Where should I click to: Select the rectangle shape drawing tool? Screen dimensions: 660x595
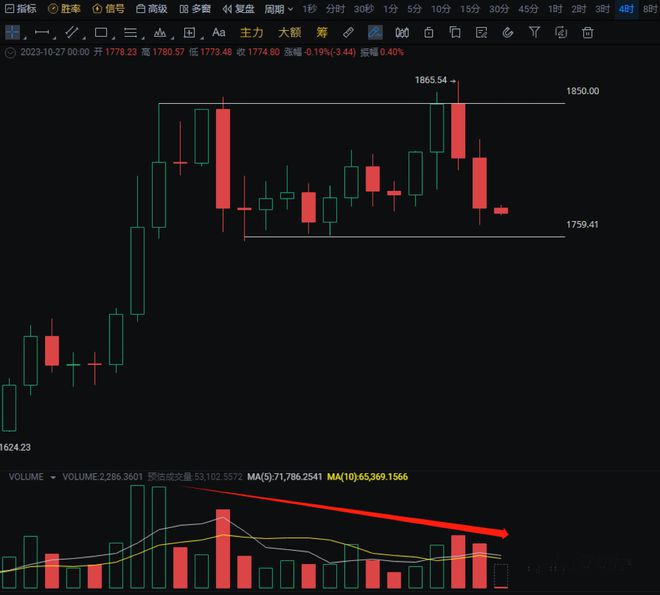pyautogui.click(x=101, y=32)
